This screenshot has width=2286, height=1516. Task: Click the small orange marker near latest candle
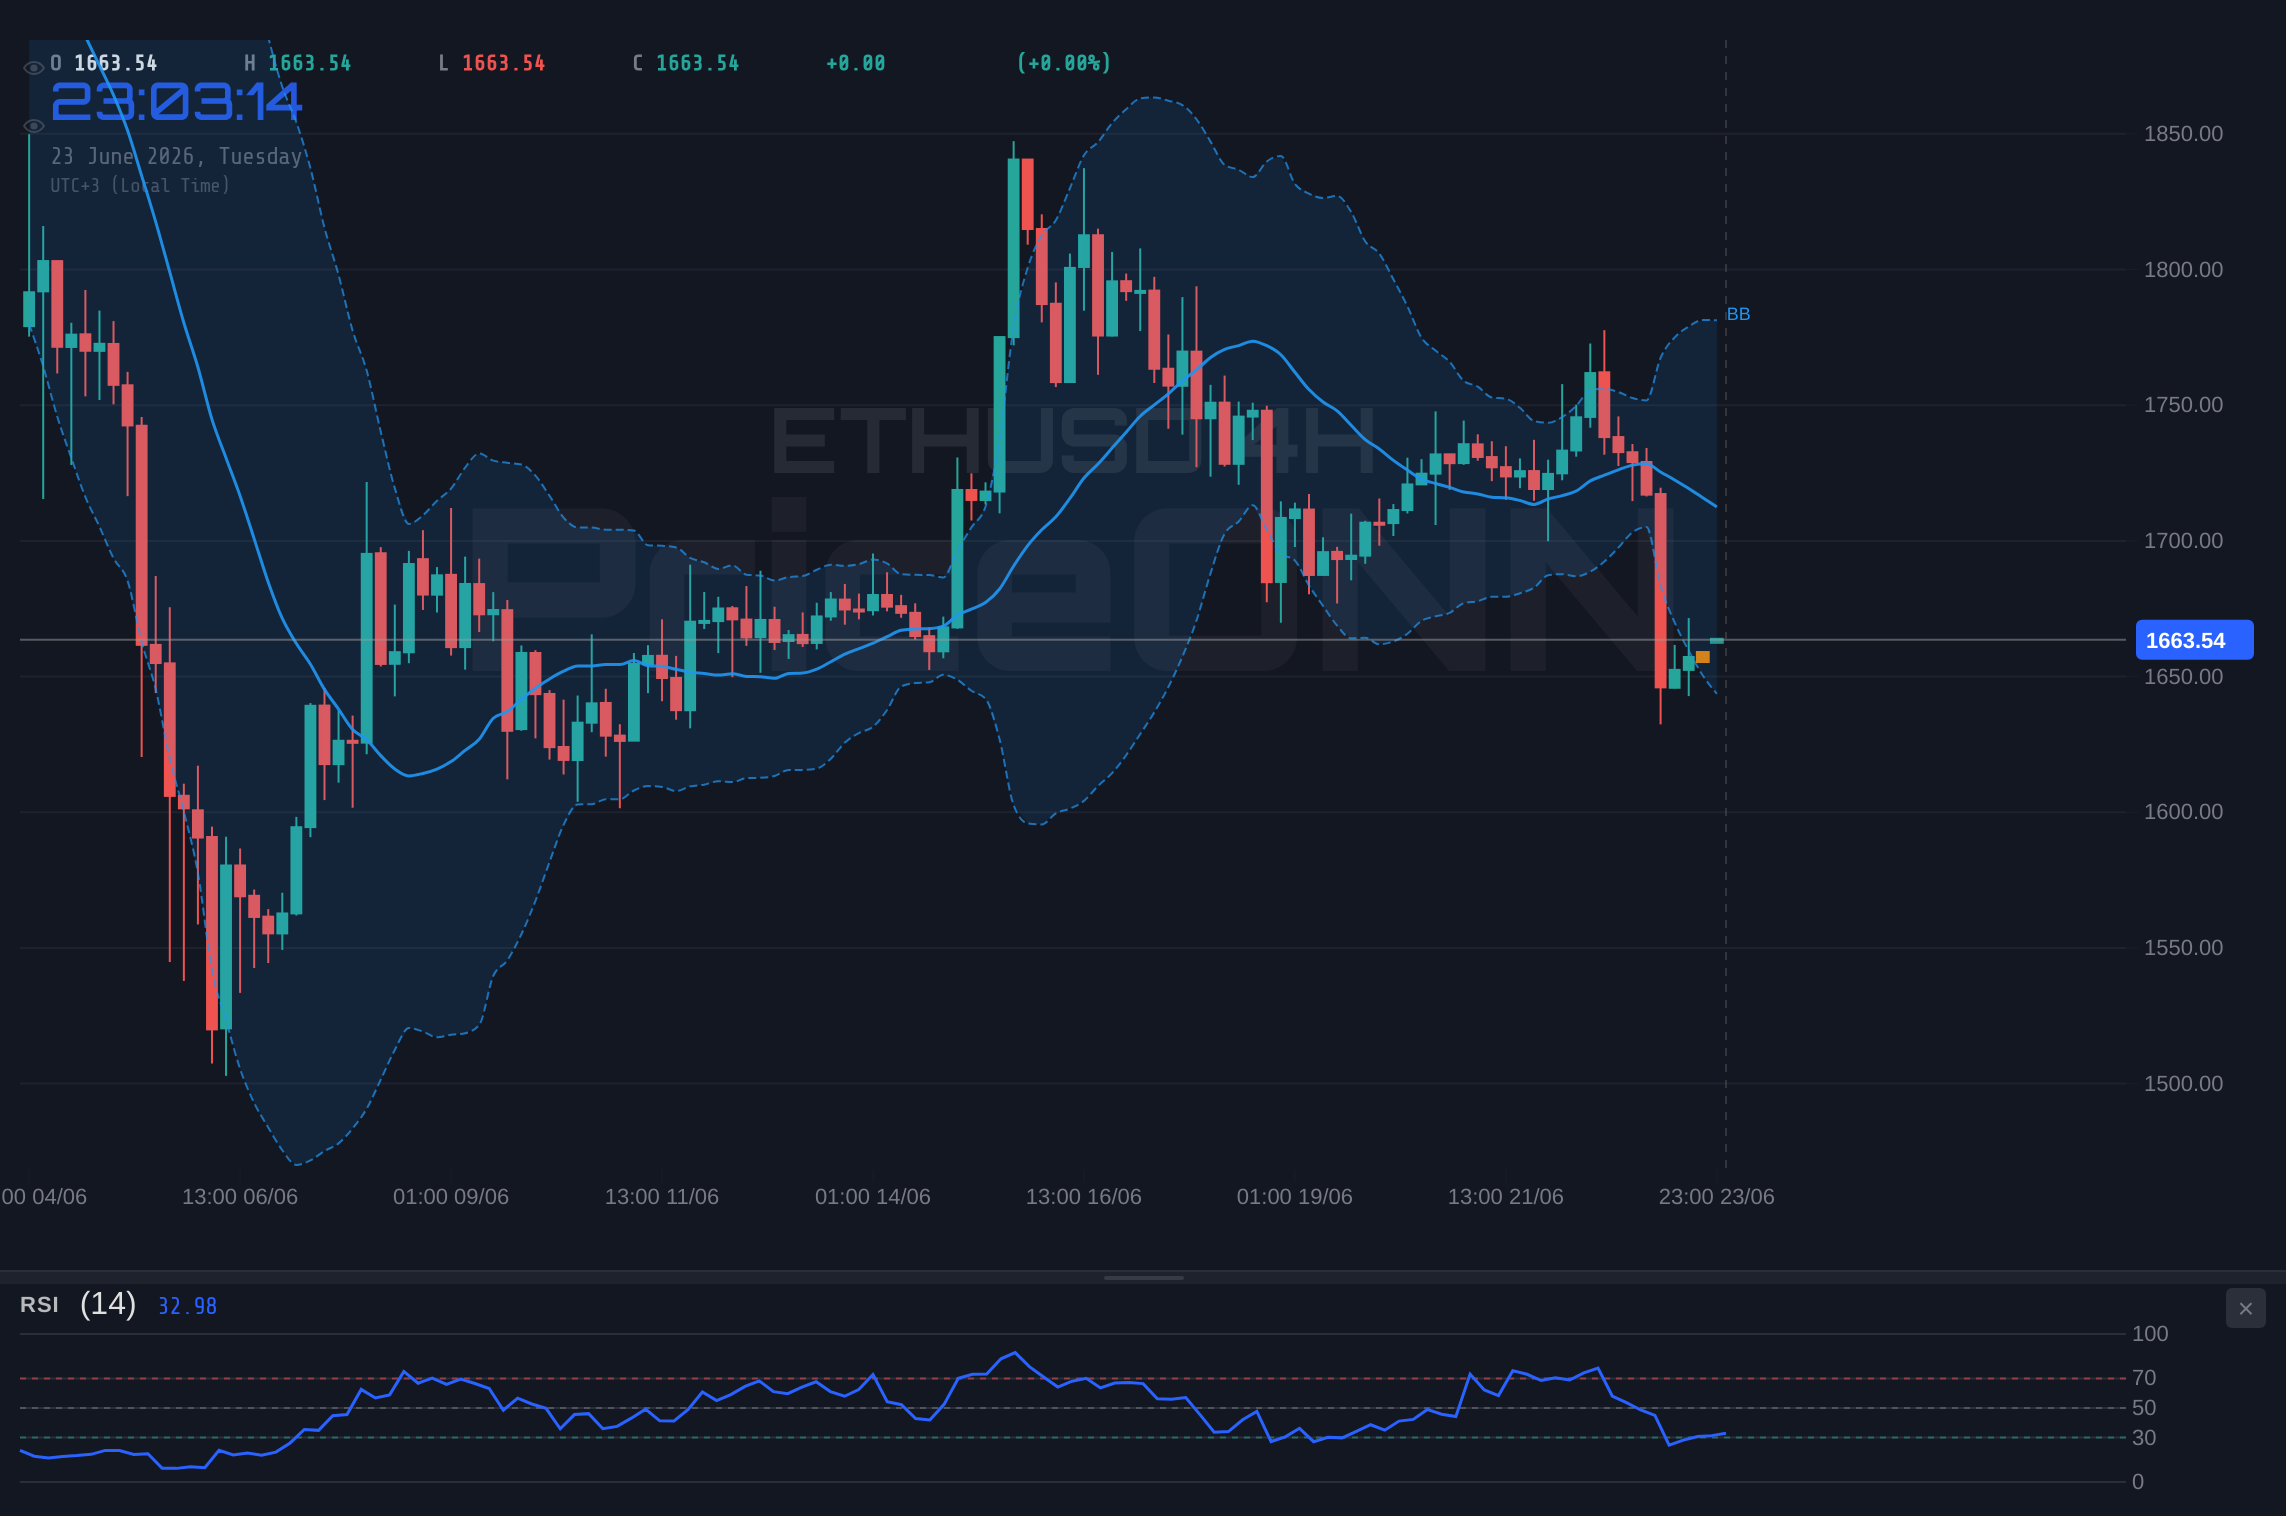pos(1703,657)
